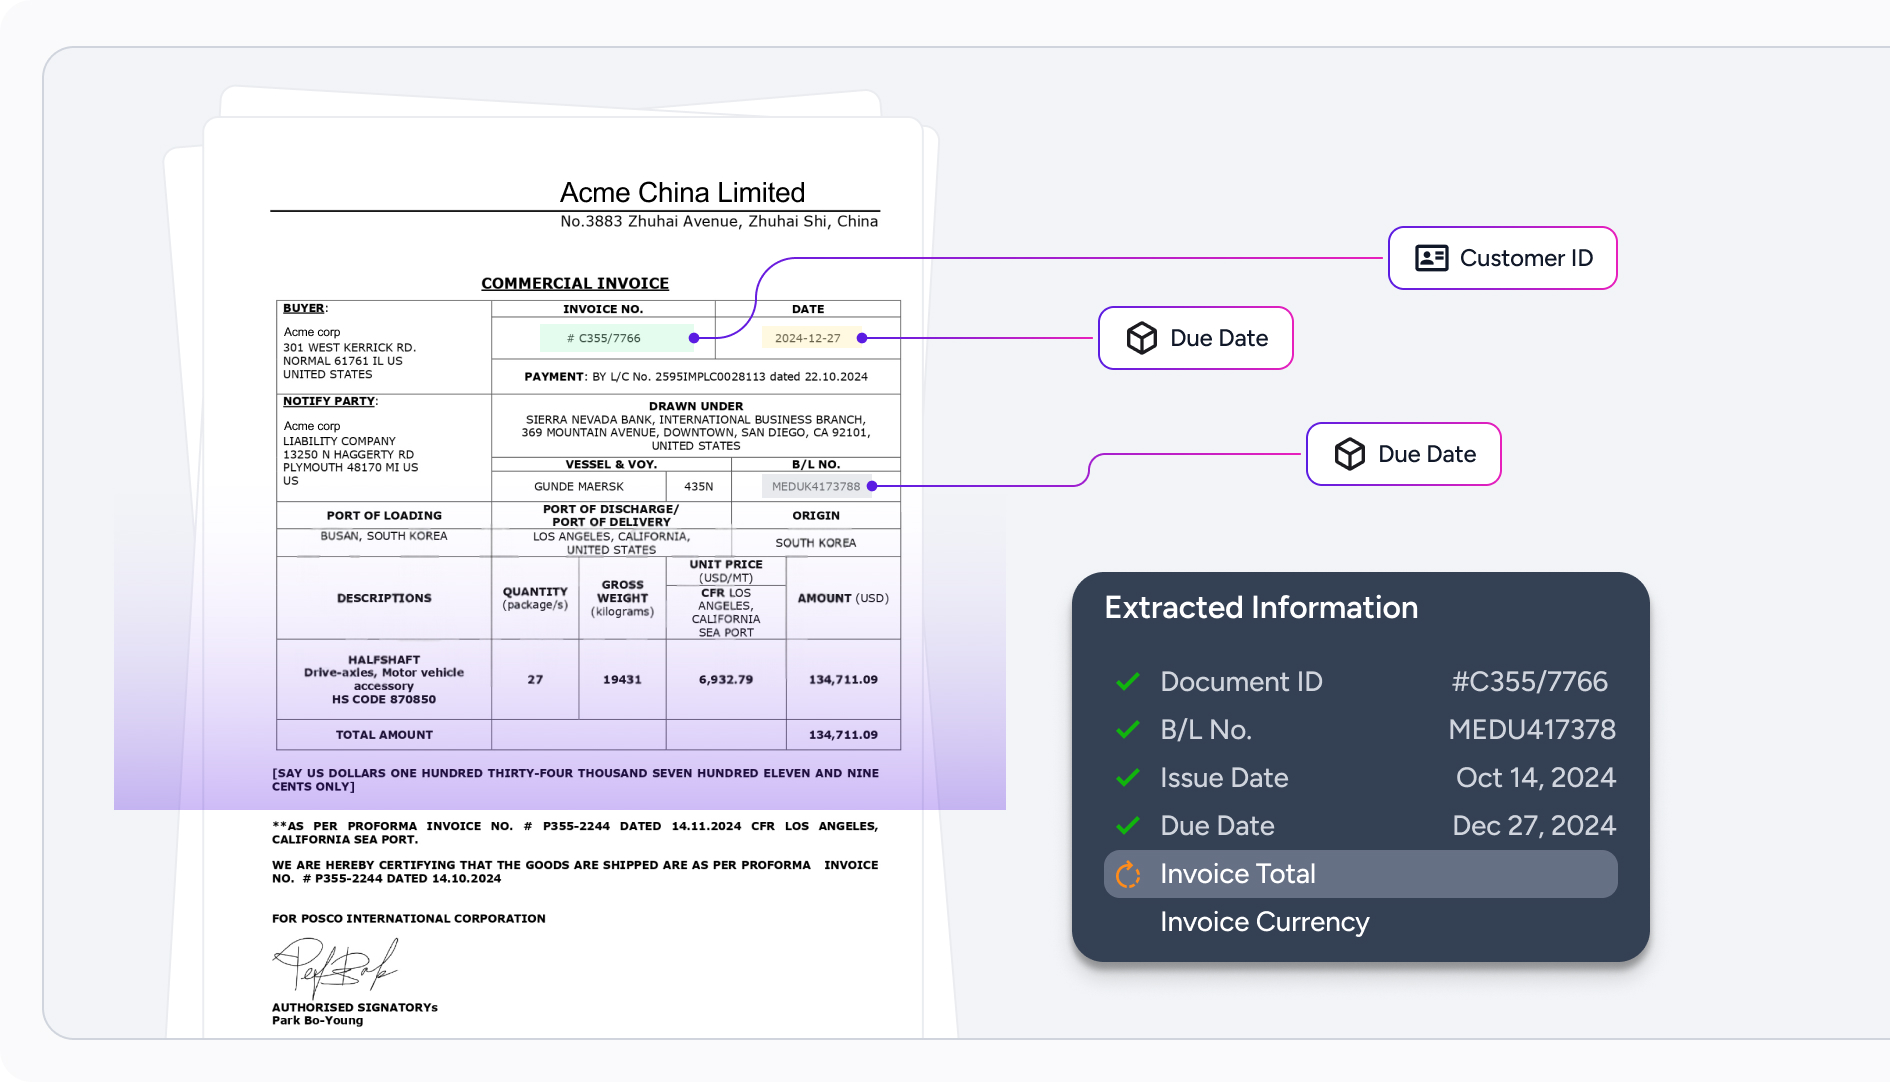The image size is (1890, 1082).
Task: Click the TOTAL AMOUNT row label
Action: (384, 735)
